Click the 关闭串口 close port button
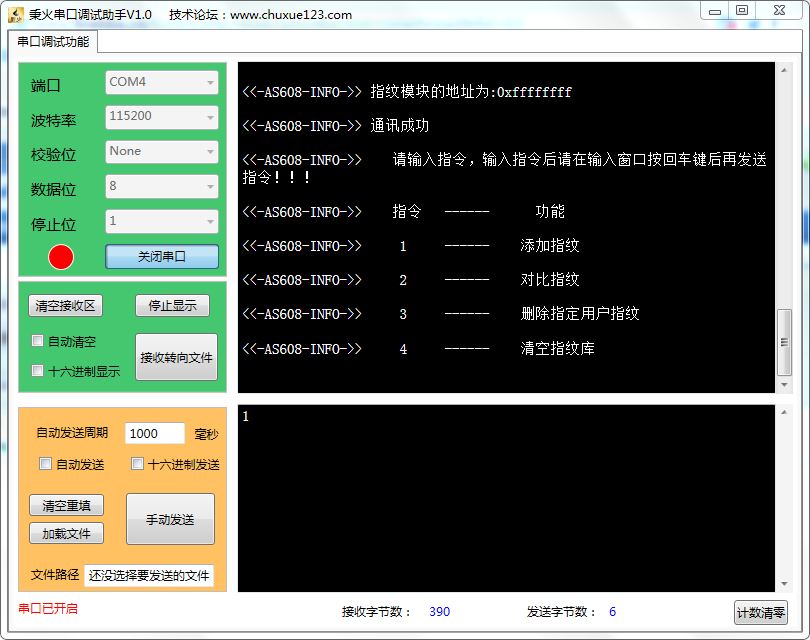 162,257
